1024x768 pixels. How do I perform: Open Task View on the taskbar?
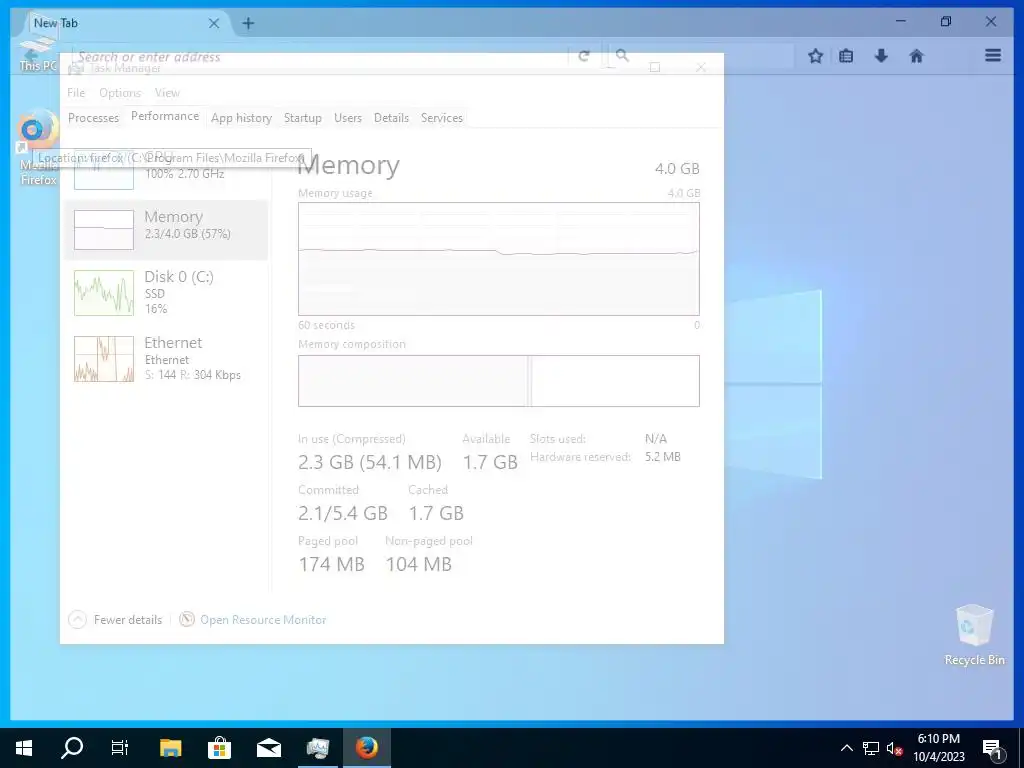pyautogui.click(x=120, y=748)
